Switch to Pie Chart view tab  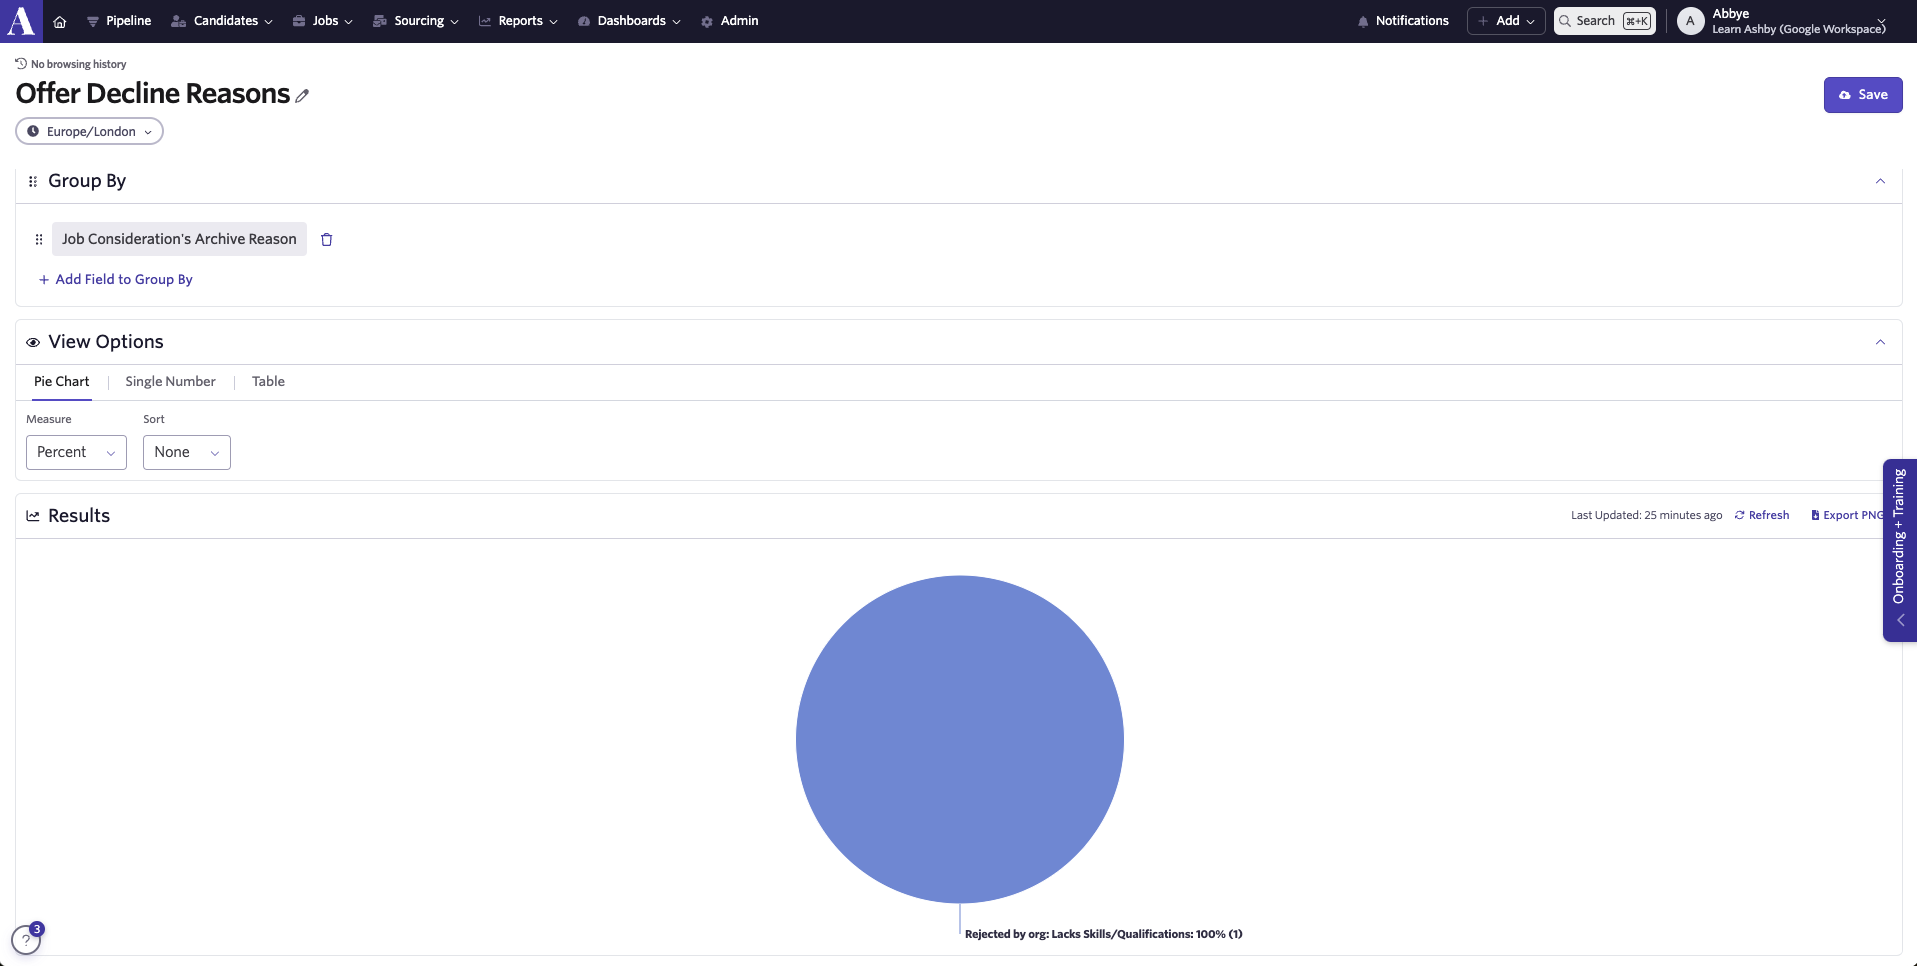coord(62,382)
